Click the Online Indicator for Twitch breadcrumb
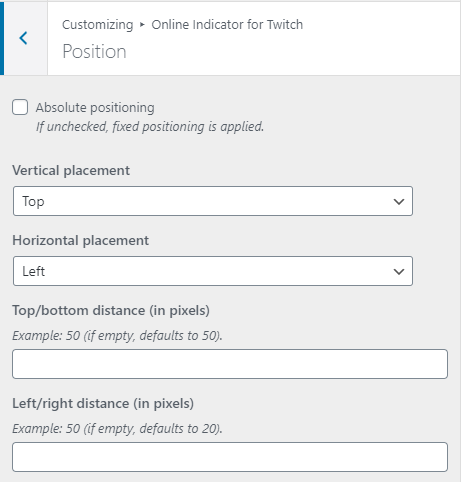Viewport: 462px width, 482px height. coord(227,25)
